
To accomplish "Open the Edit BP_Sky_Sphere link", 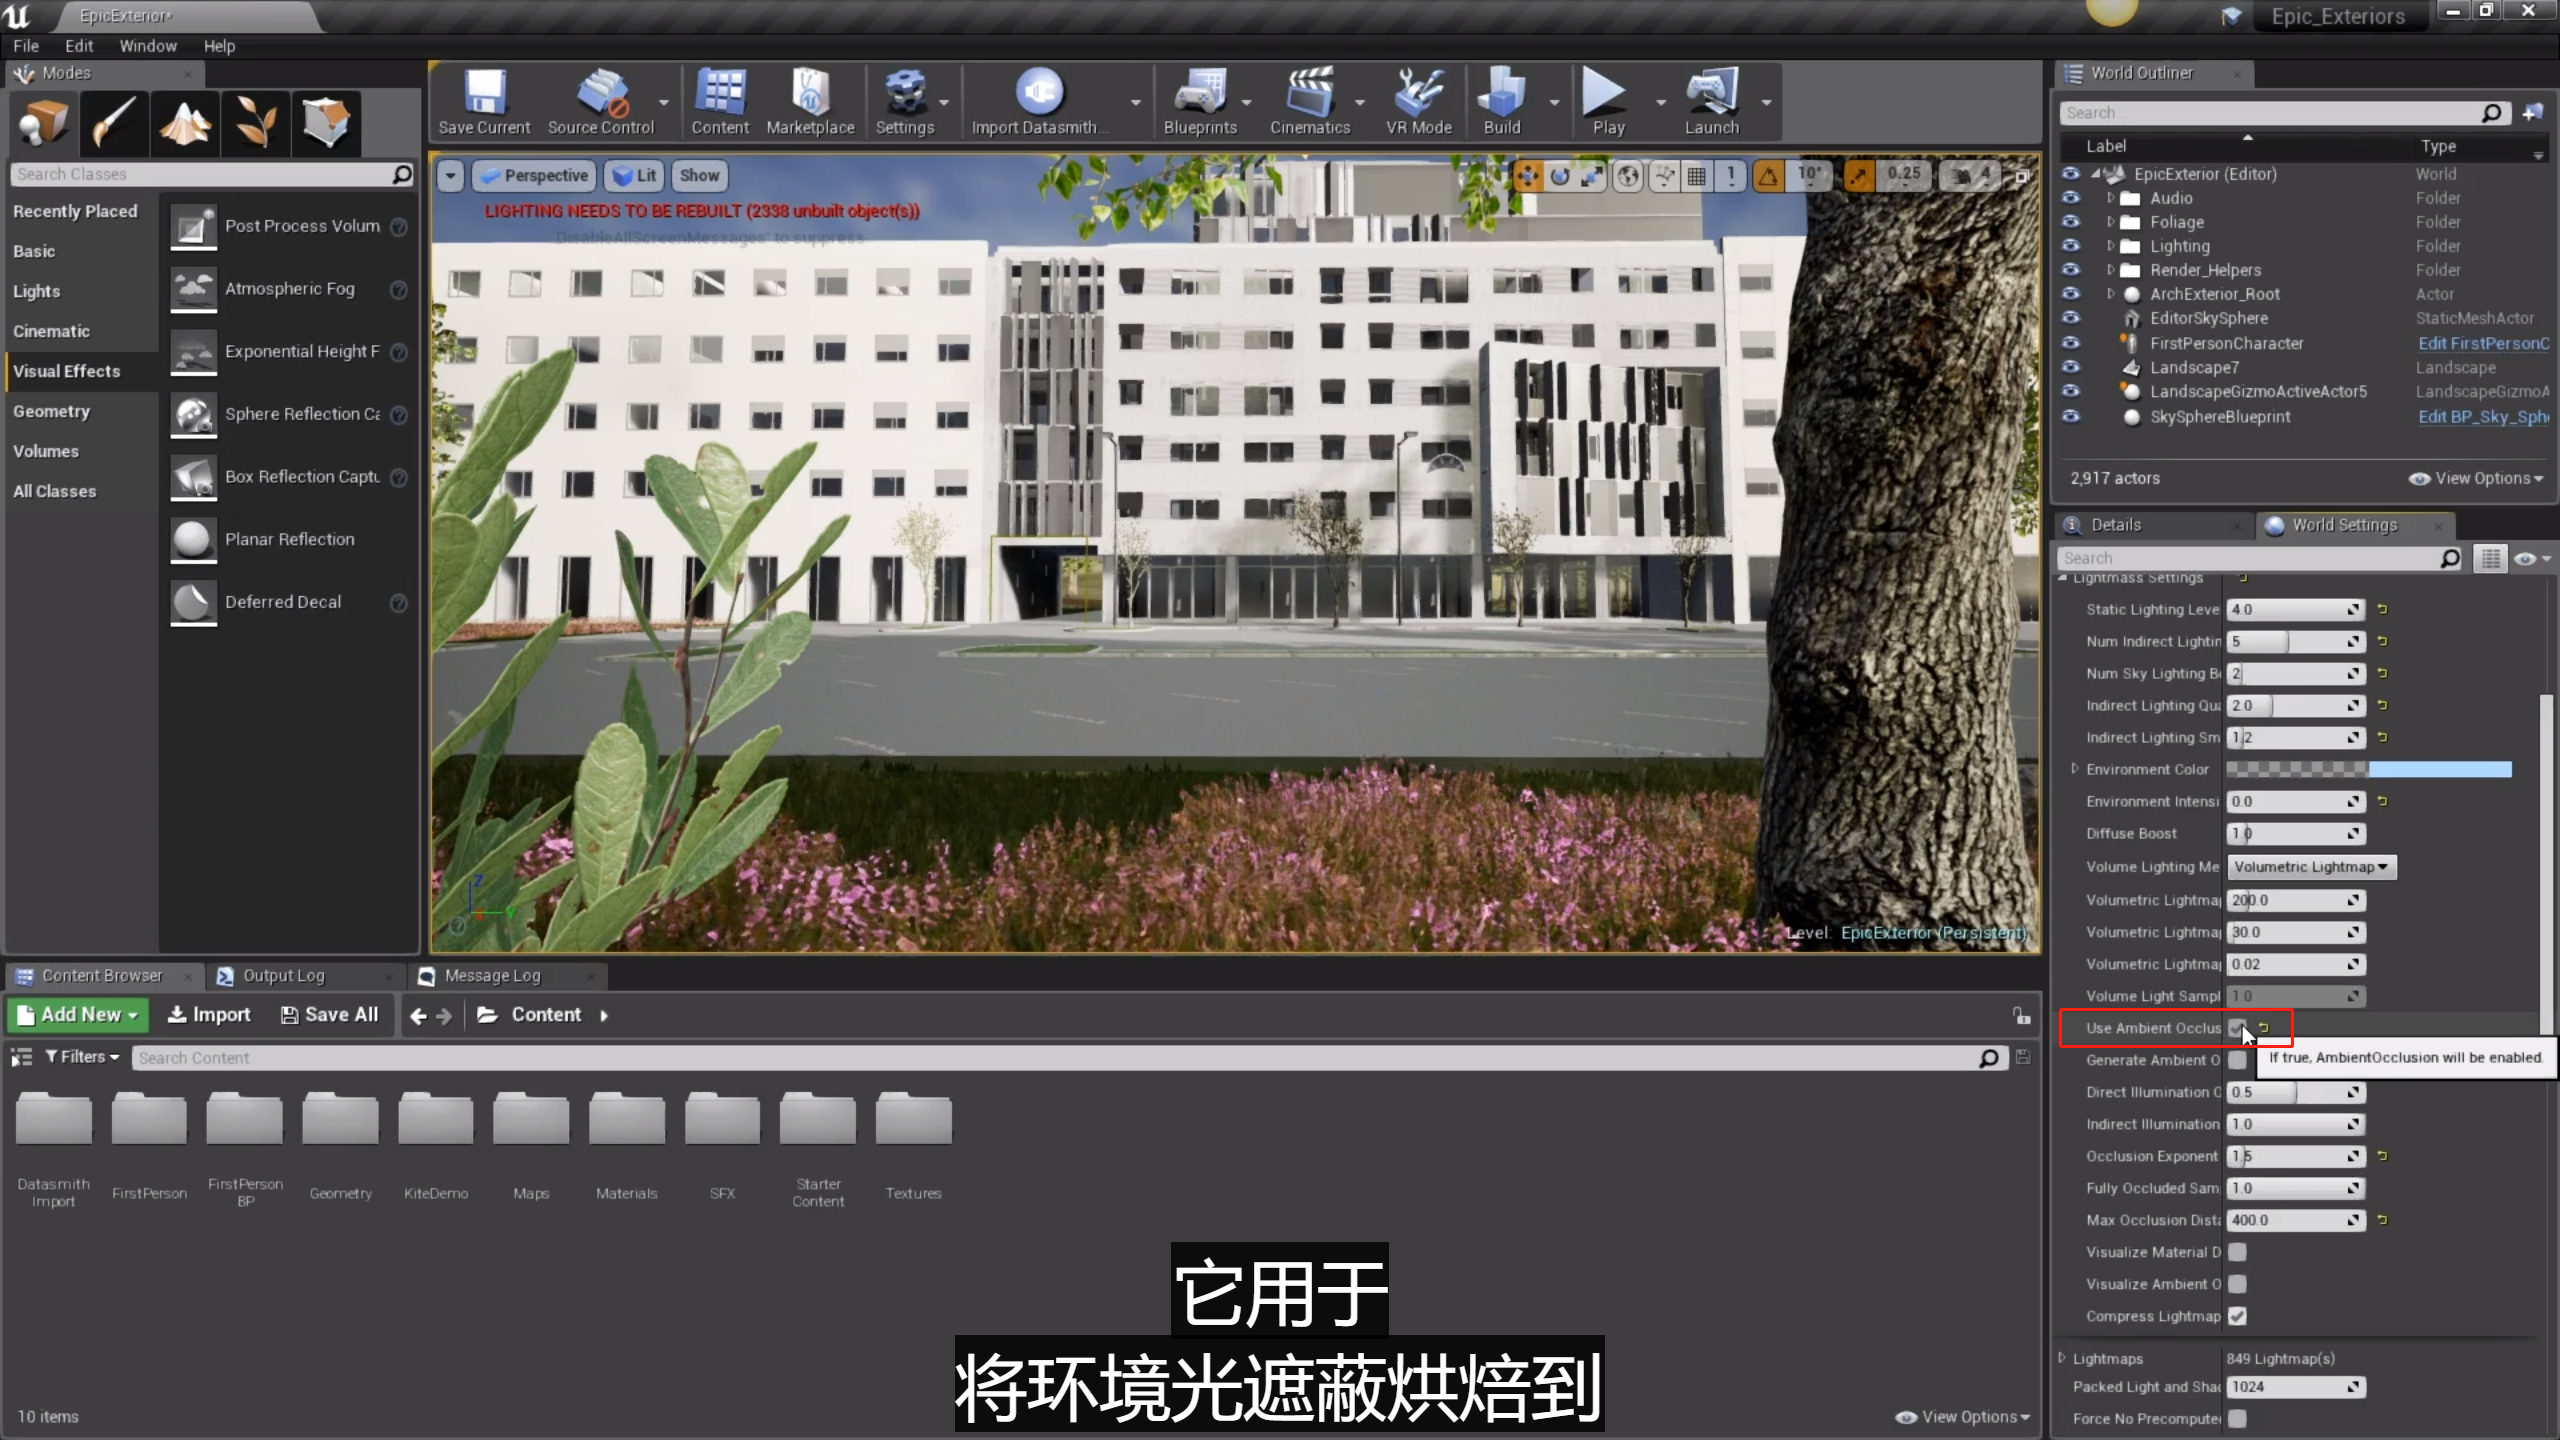I will pyautogui.click(x=2482, y=417).
